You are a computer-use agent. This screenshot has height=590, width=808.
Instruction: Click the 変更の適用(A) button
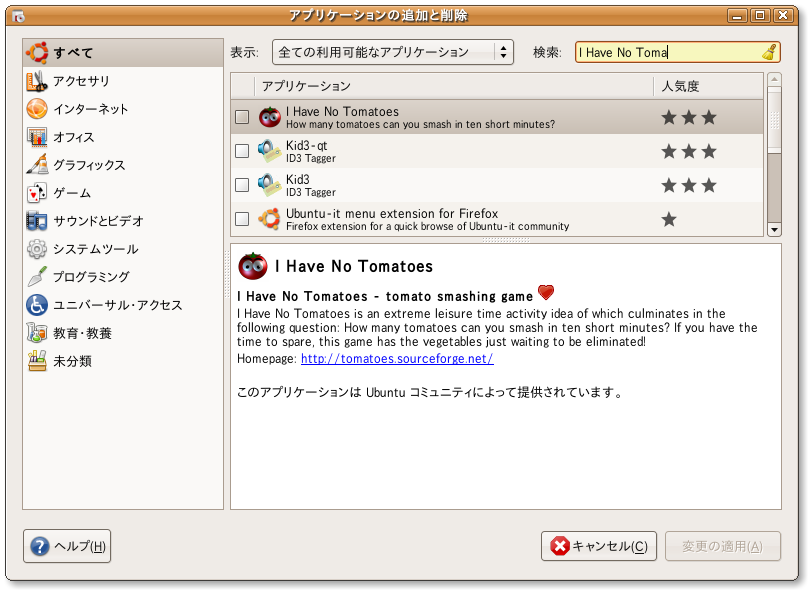tap(722, 546)
